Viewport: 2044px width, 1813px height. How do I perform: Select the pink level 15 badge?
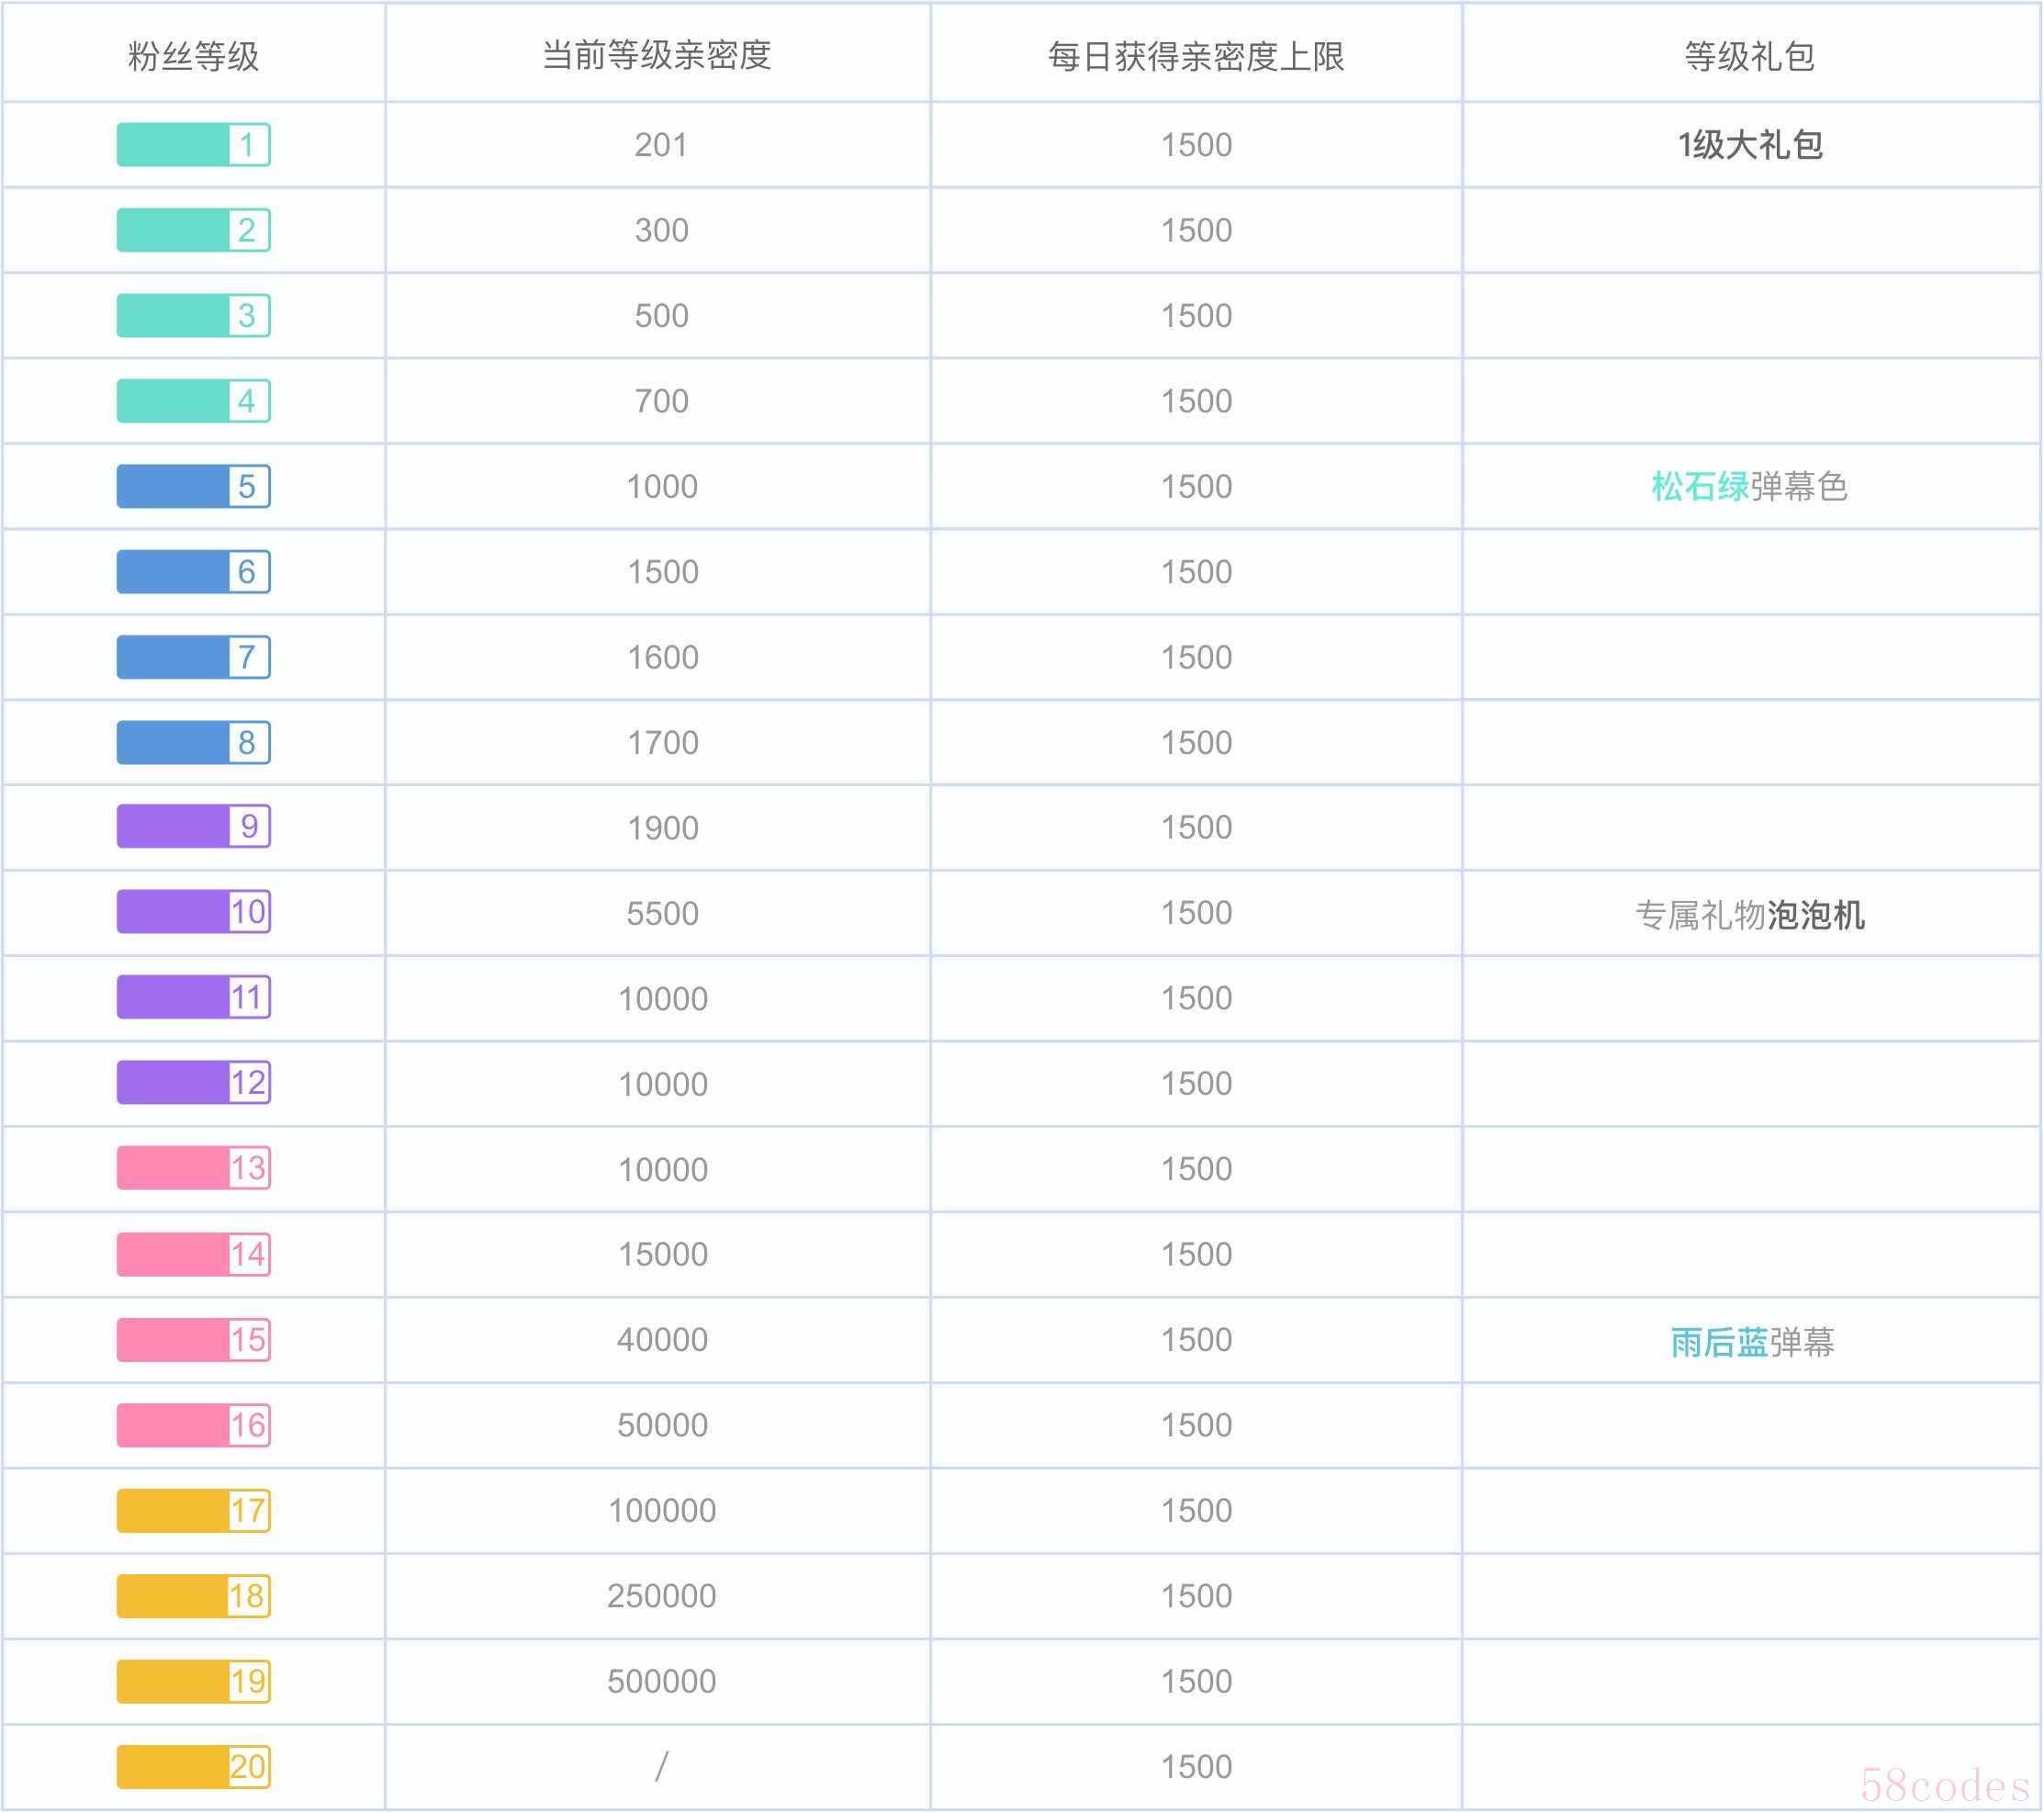(x=193, y=1340)
